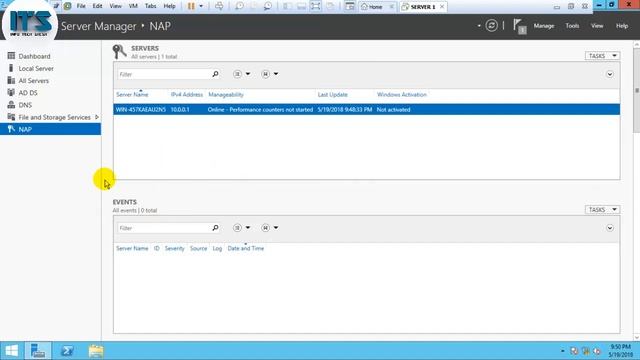Sort events by Source column

pyautogui.click(x=198, y=249)
